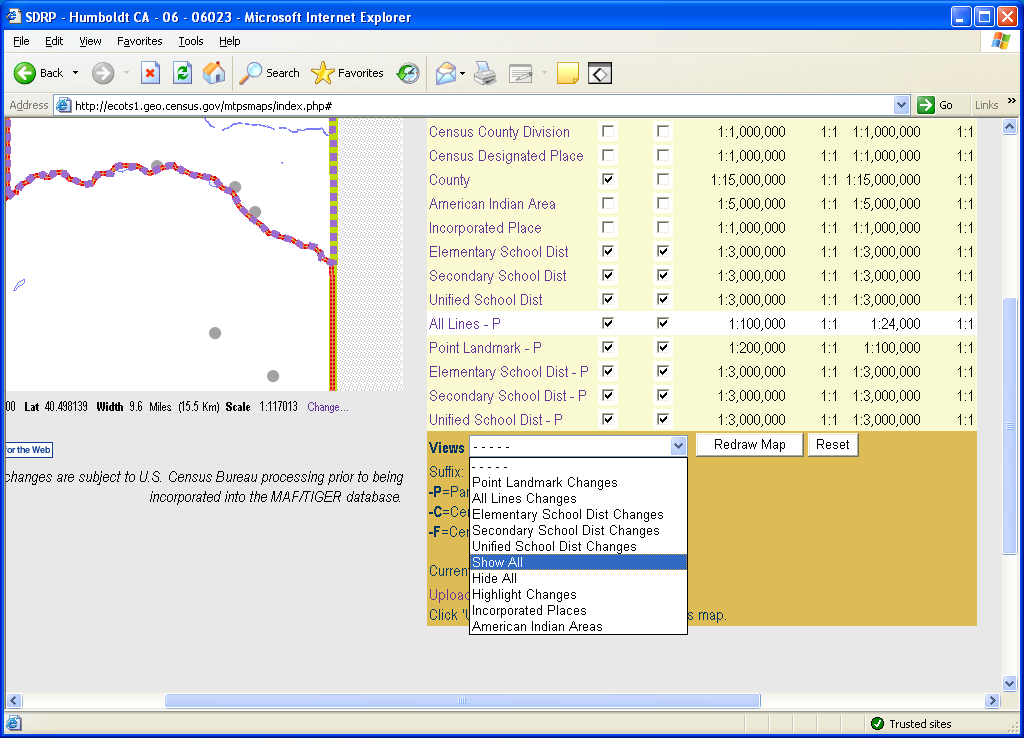The width and height of the screenshot is (1024, 738).
Task: Select Highlight Changes in the Views list
Action: 524,594
